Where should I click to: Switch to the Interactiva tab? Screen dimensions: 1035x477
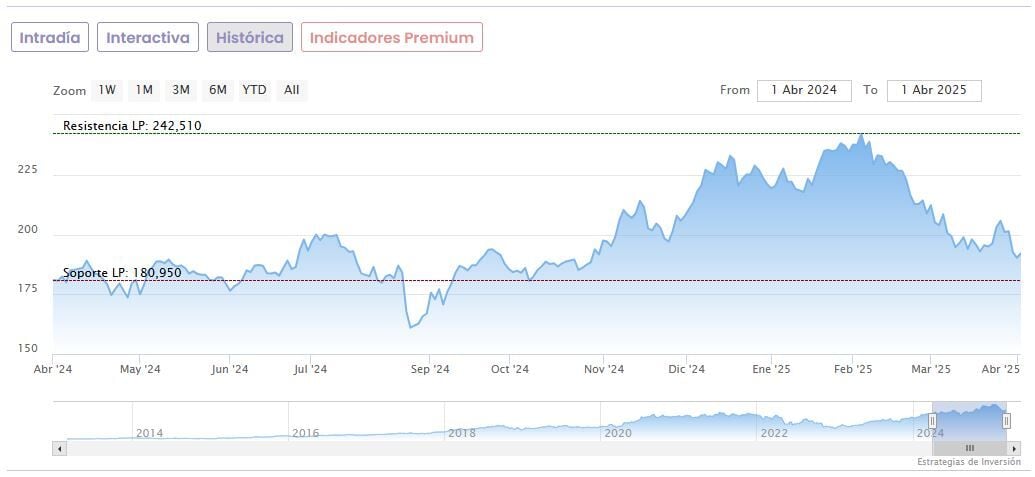[x=148, y=37]
